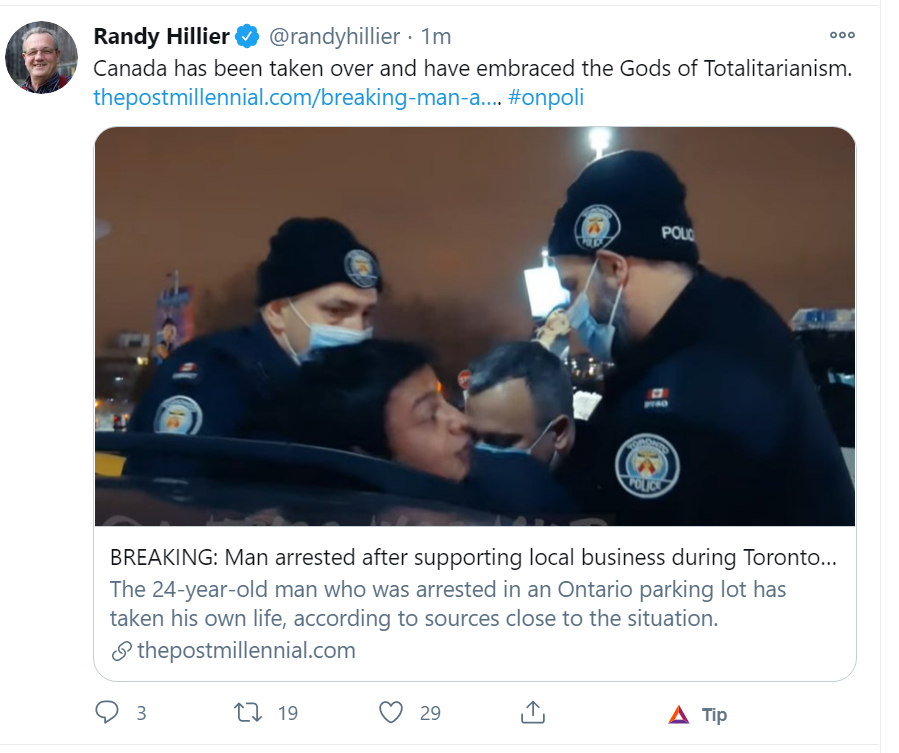
Task: Open Randy Hillier display name link
Action: pyautogui.click(x=161, y=37)
